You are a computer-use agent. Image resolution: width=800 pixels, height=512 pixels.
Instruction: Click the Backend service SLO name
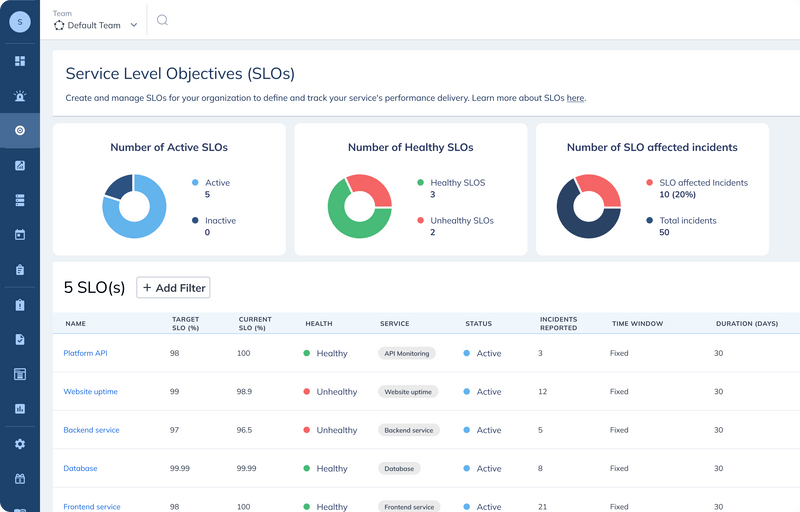pos(91,430)
